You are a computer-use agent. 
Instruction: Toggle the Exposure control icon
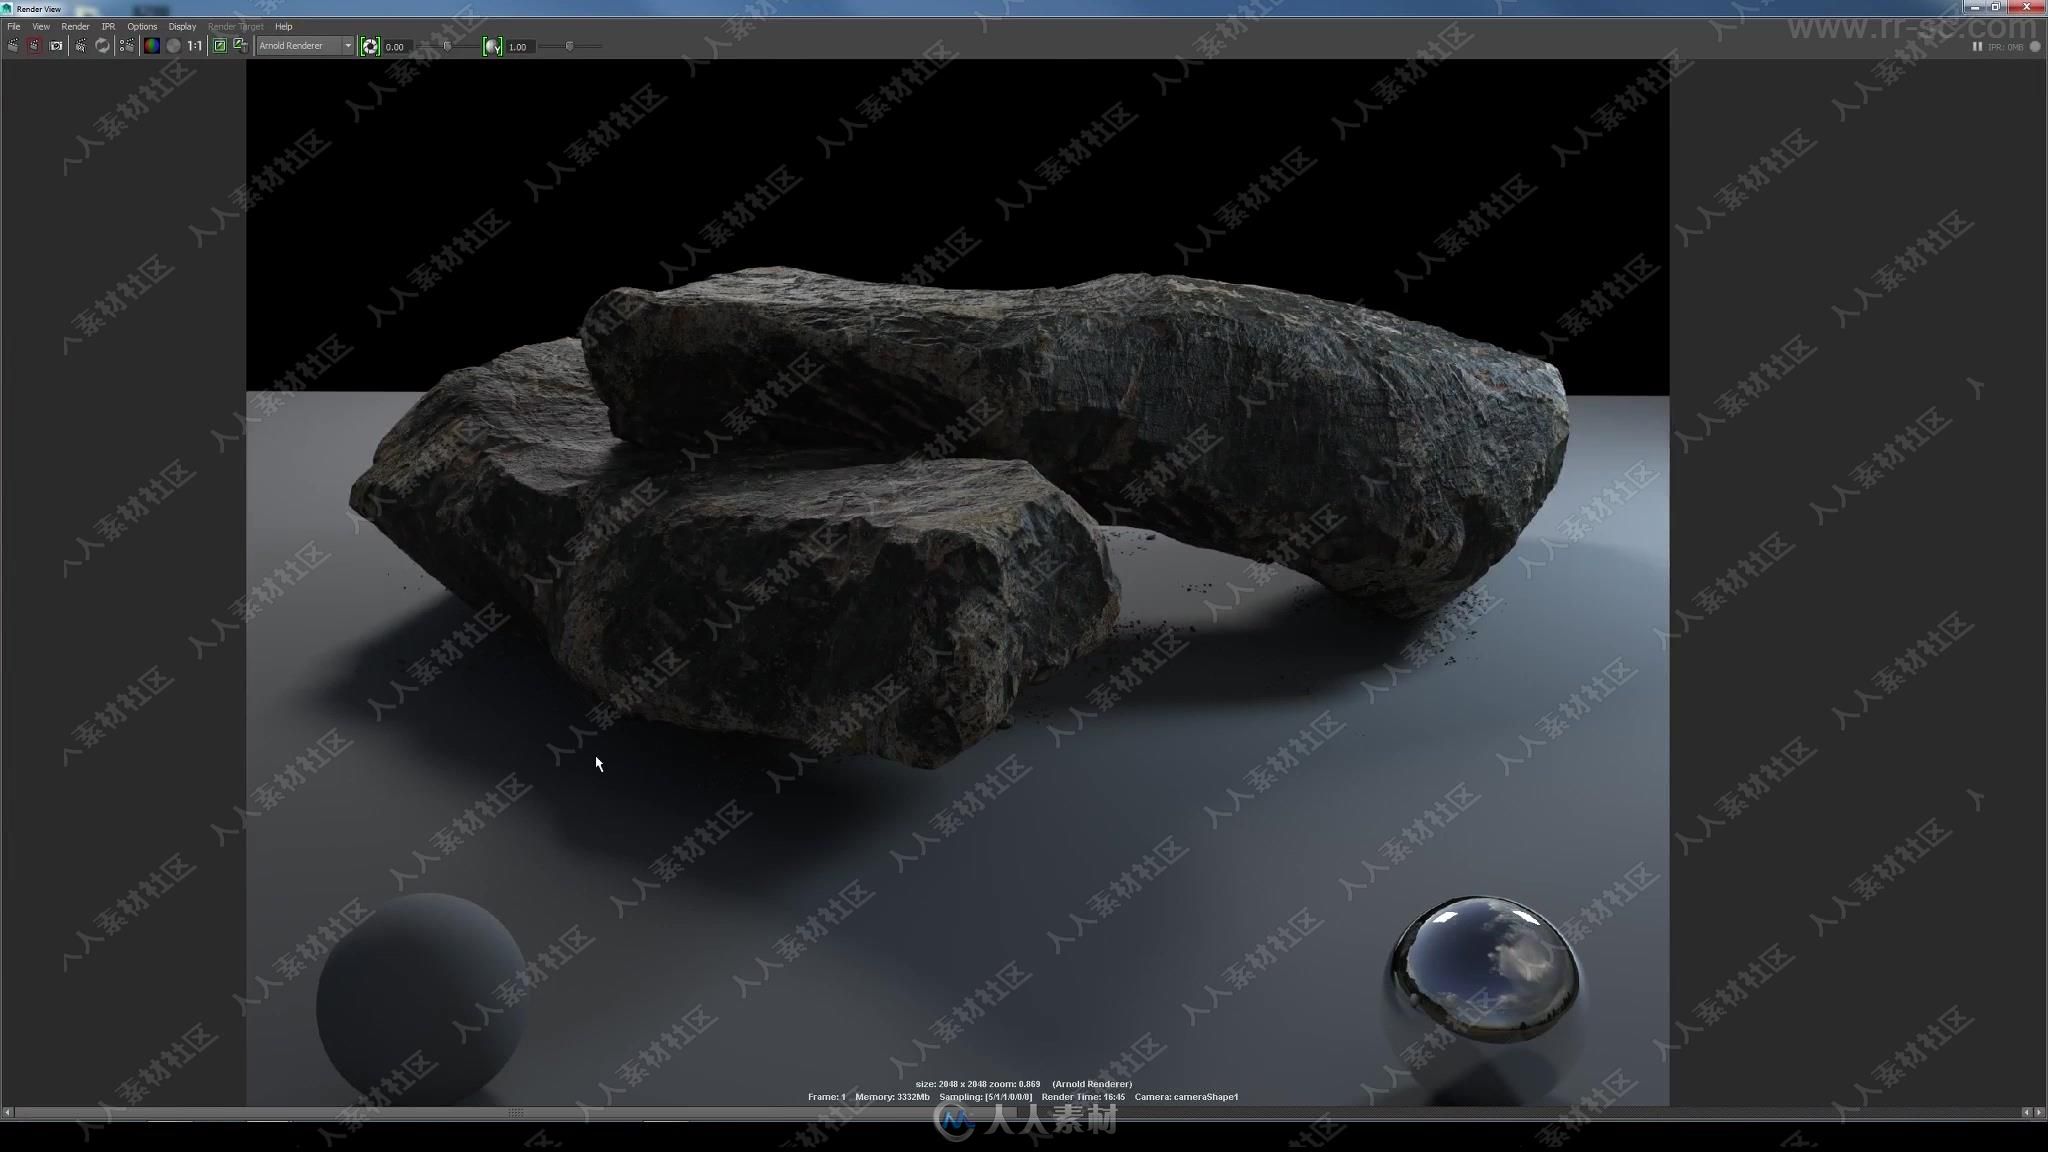tap(370, 46)
